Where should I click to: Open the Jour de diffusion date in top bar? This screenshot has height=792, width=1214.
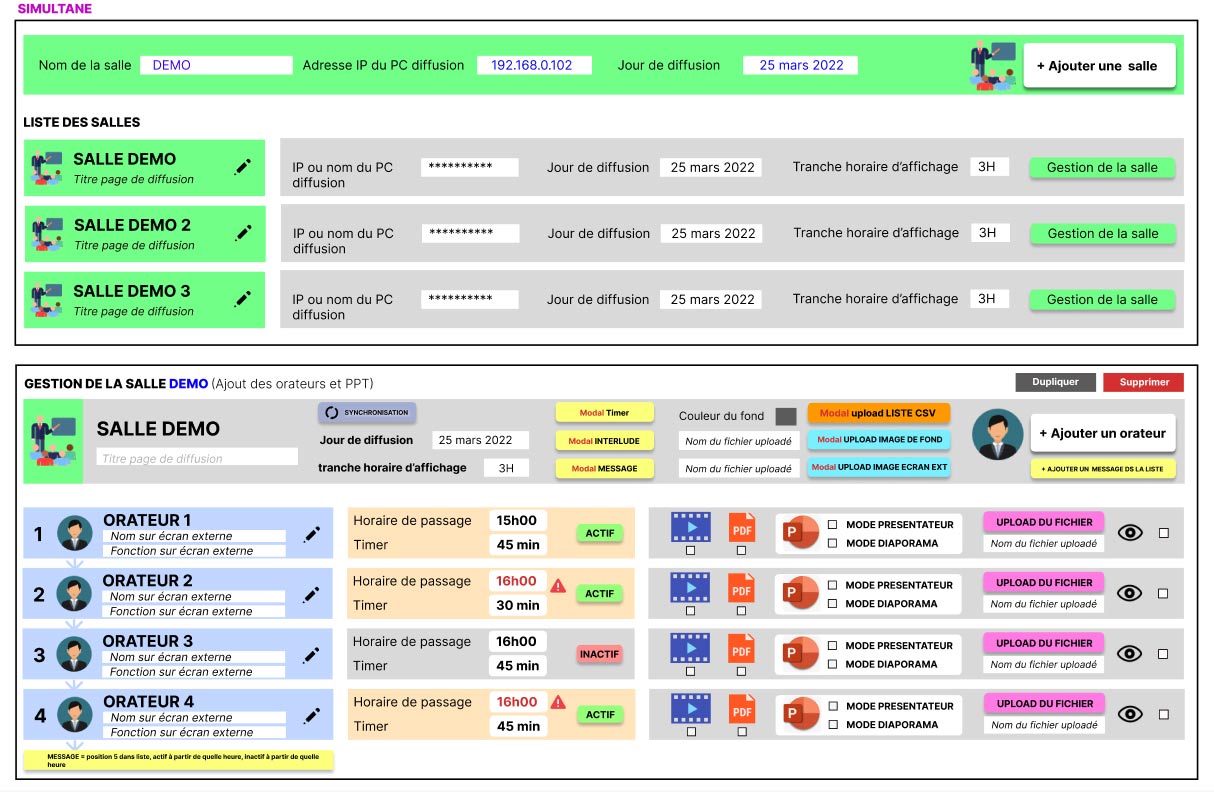tap(800, 65)
